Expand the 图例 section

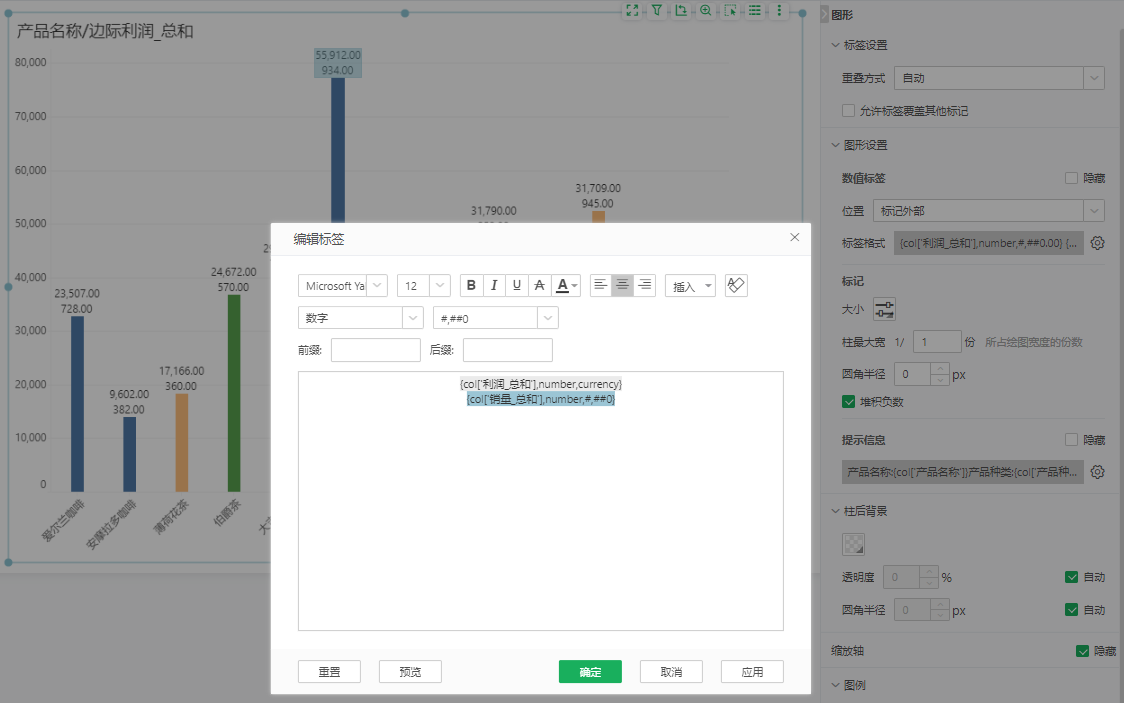point(835,685)
